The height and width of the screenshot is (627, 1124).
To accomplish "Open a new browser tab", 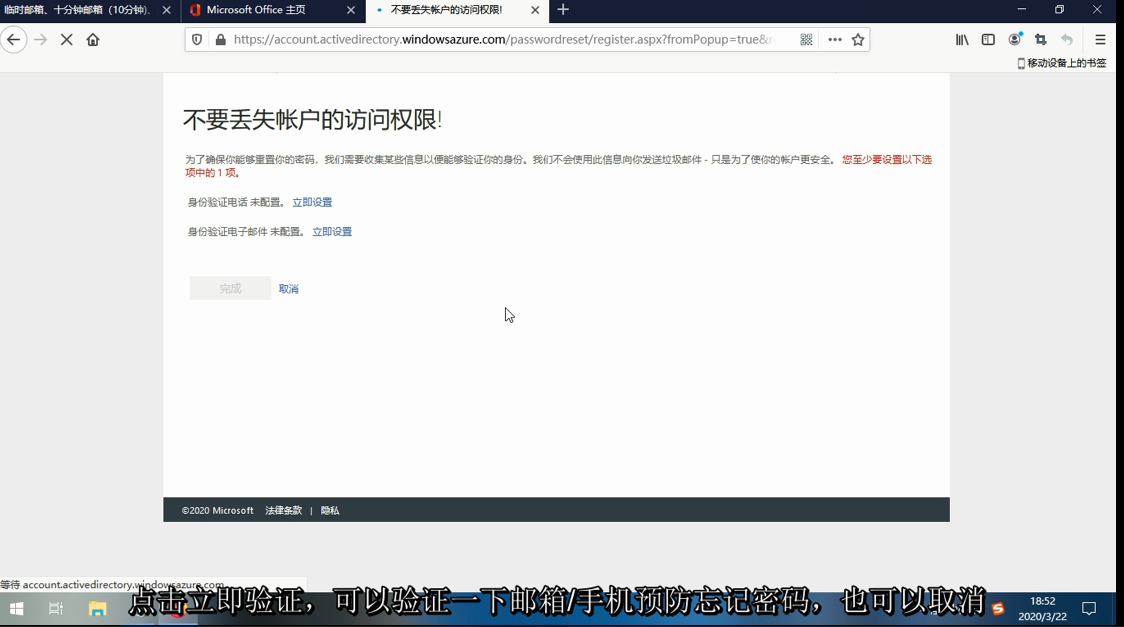I will tap(563, 10).
